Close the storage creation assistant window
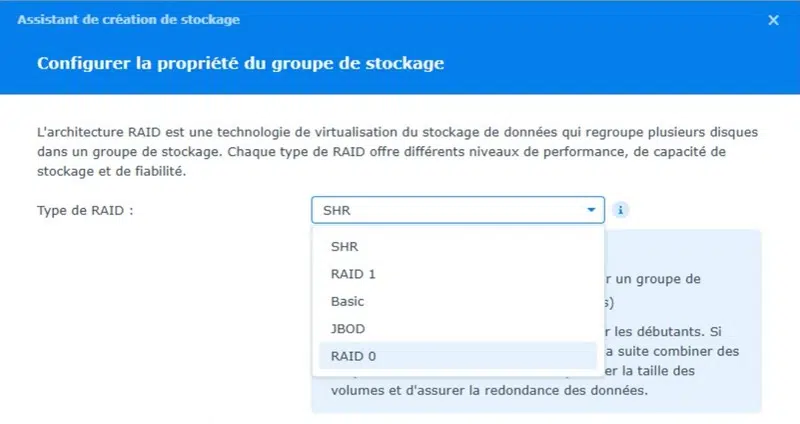 pyautogui.click(x=773, y=19)
